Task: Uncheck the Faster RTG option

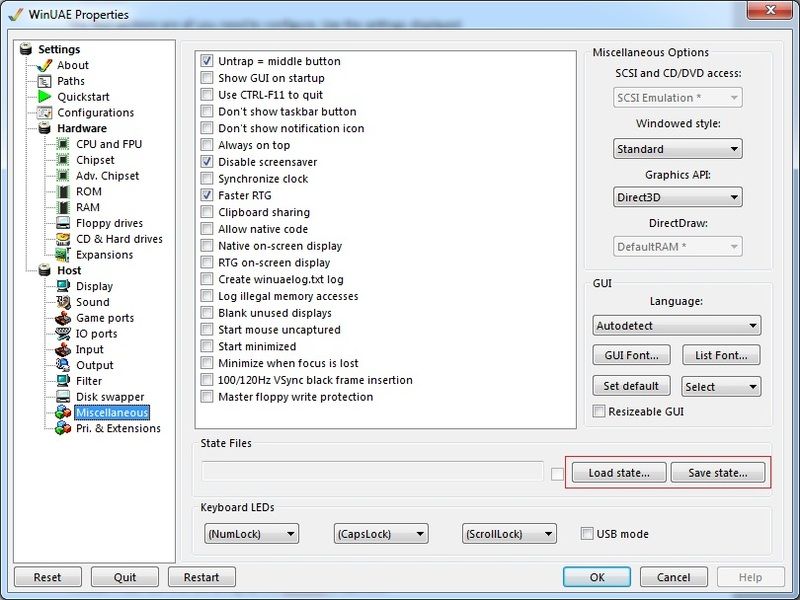Action: click(x=207, y=195)
